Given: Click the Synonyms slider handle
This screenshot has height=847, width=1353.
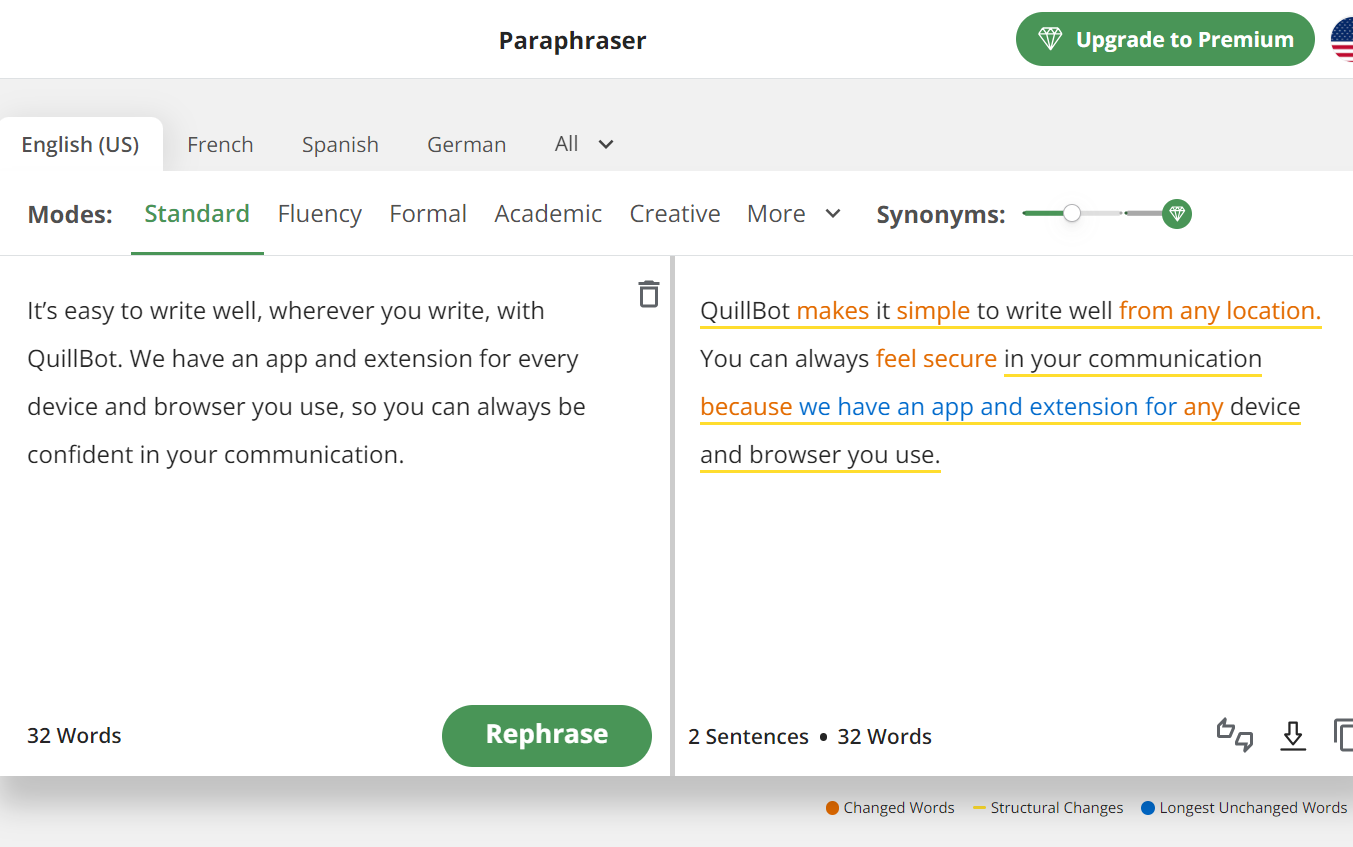Looking at the screenshot, I should coord(1072,213).
